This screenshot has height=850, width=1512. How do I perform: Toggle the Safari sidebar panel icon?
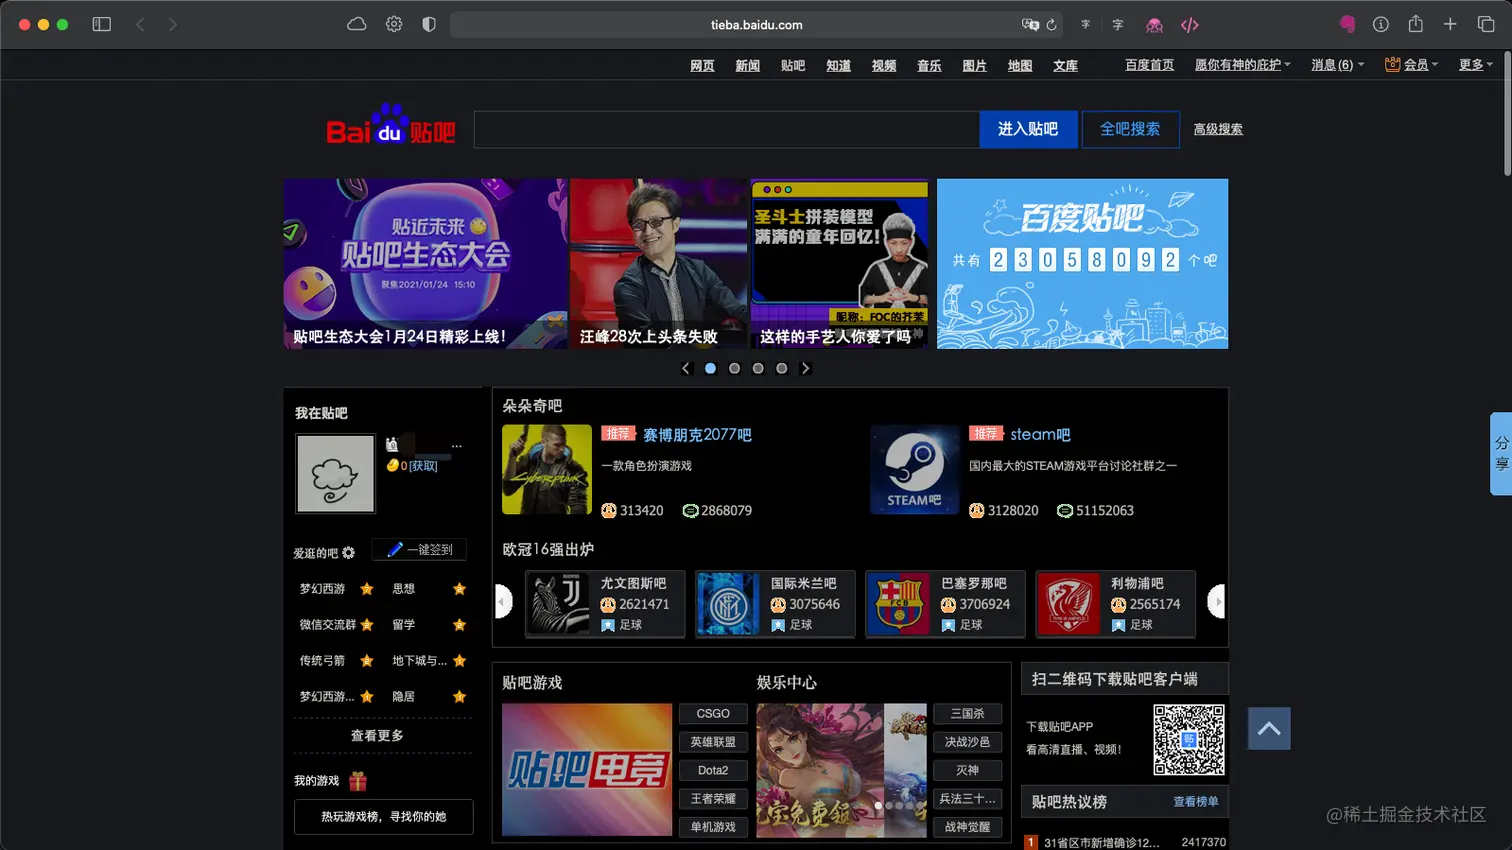102,24
